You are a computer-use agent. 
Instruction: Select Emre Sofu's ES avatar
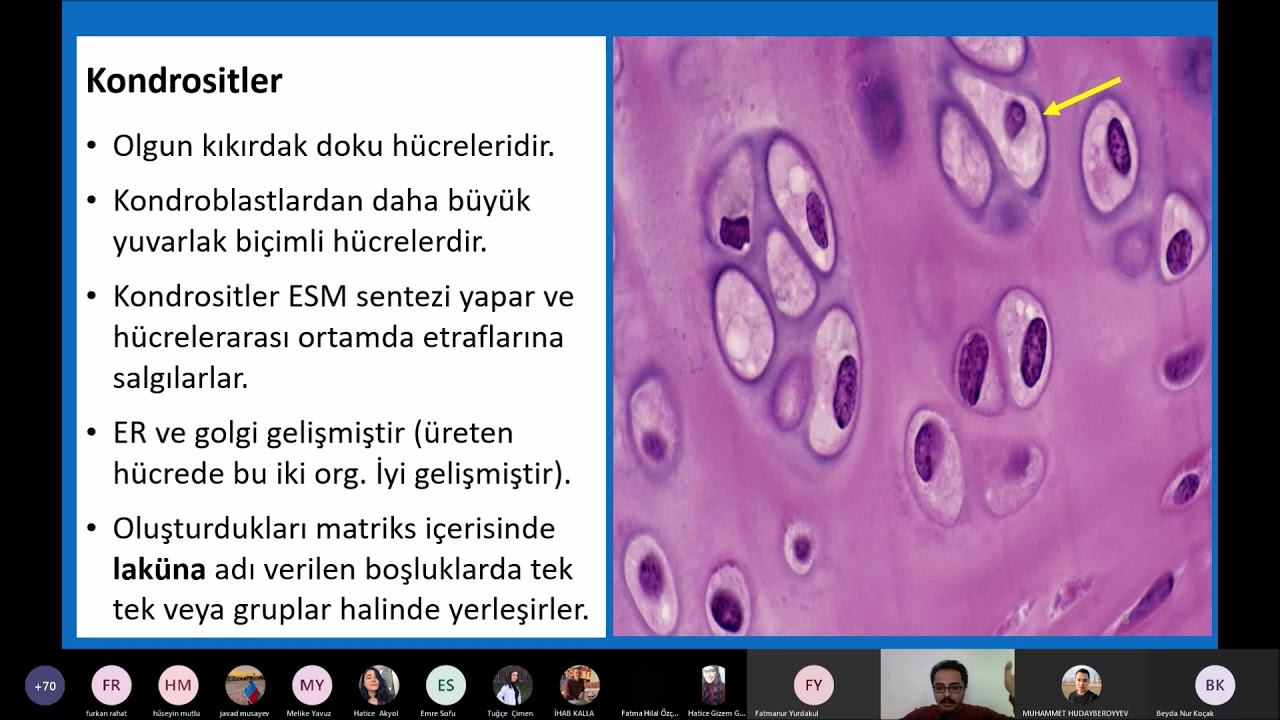point(445,685)
